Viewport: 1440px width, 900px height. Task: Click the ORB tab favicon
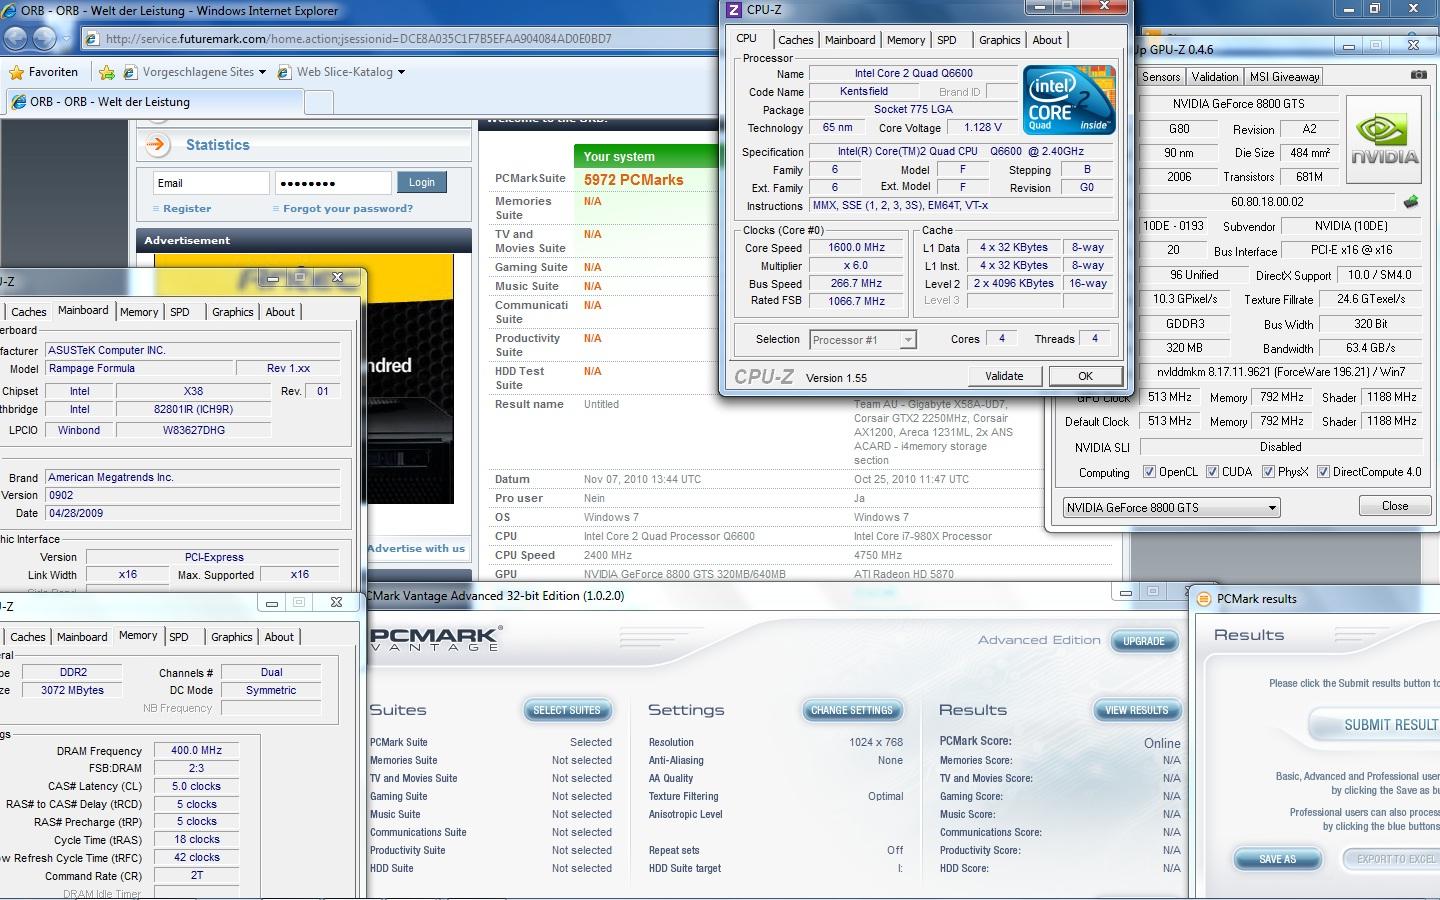(x=19, y=102)
